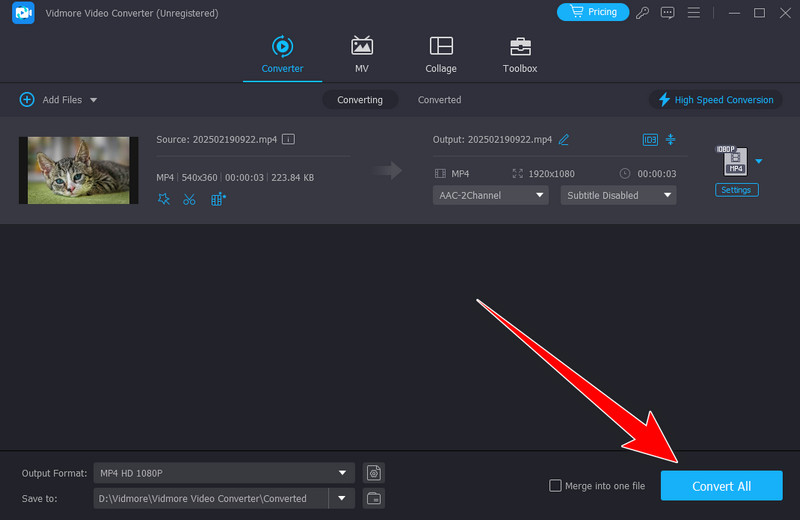Open the Subtitle Disabled dropdown
This screenshot has height=520, width=800.
pos(618,195)
